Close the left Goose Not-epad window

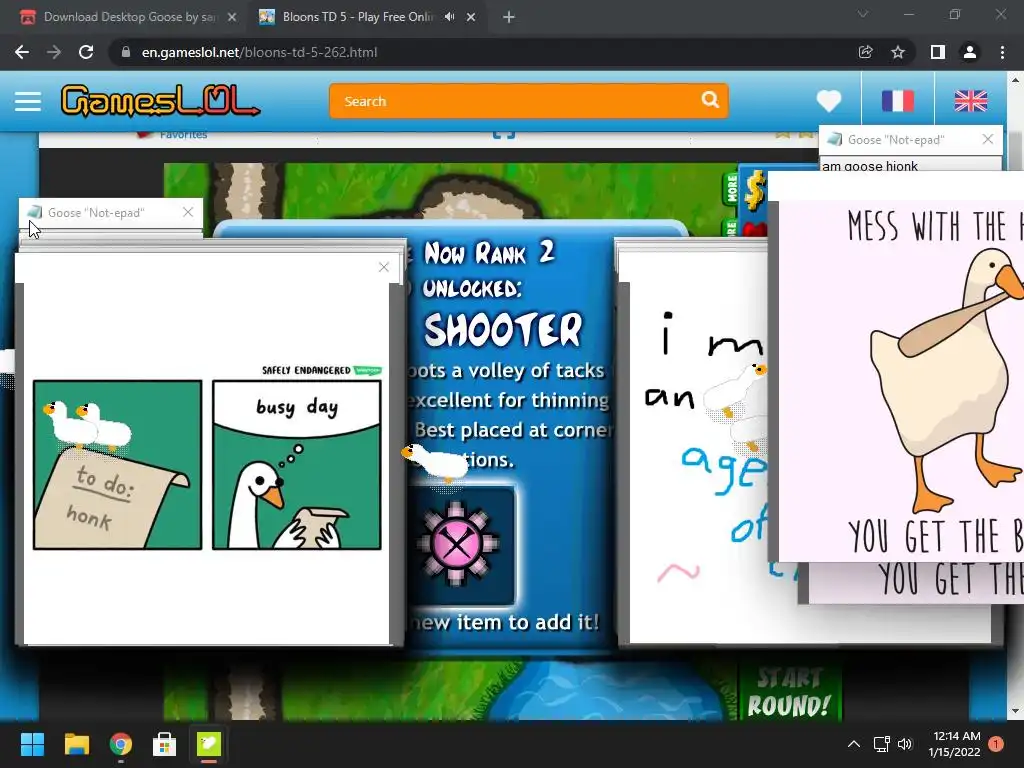click(188, 212)
